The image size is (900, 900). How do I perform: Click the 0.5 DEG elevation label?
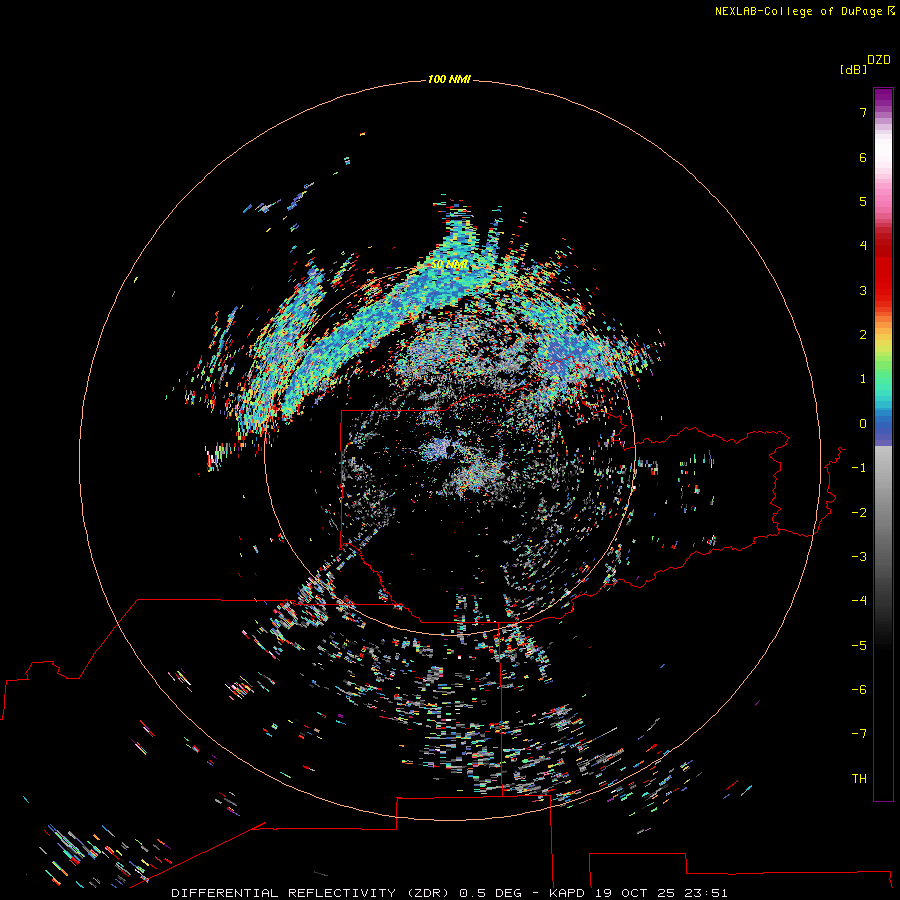click(x=490, y=893)
